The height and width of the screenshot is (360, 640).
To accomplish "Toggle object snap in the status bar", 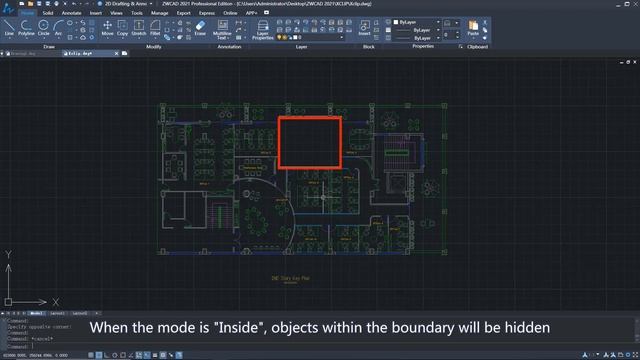I will [123, 355].
